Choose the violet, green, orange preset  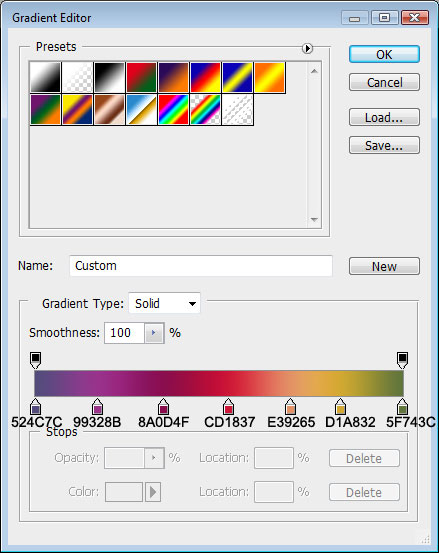(x=45, y=109)
